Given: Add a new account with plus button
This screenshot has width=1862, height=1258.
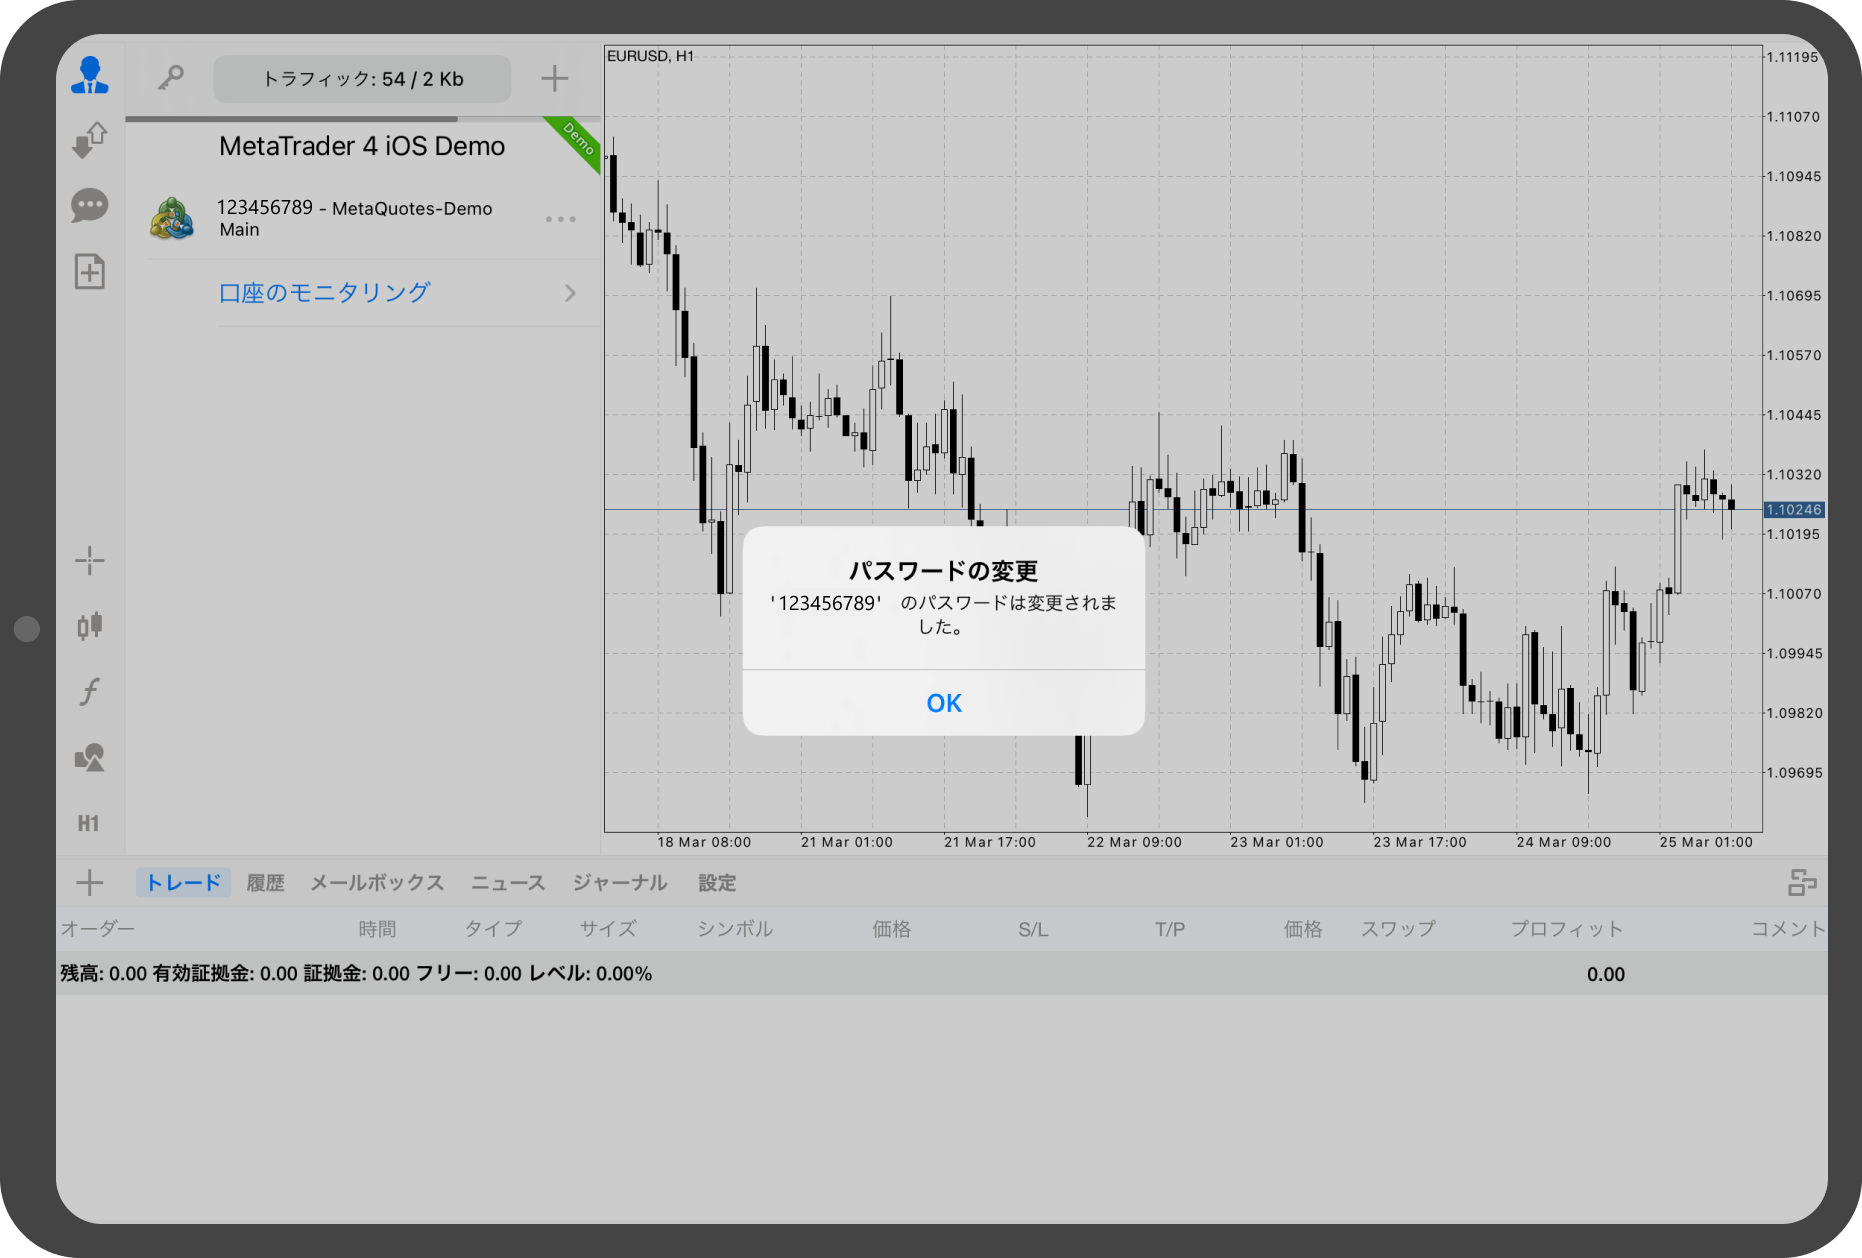Looking at the screenshot, I should [x=554, y=78].
